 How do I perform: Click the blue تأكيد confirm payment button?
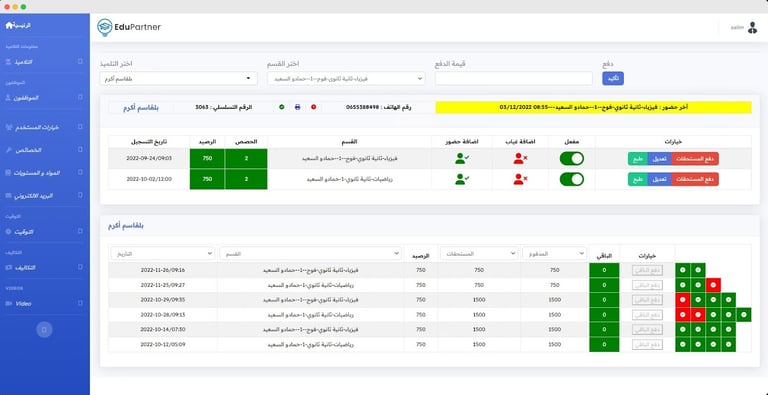613,78
